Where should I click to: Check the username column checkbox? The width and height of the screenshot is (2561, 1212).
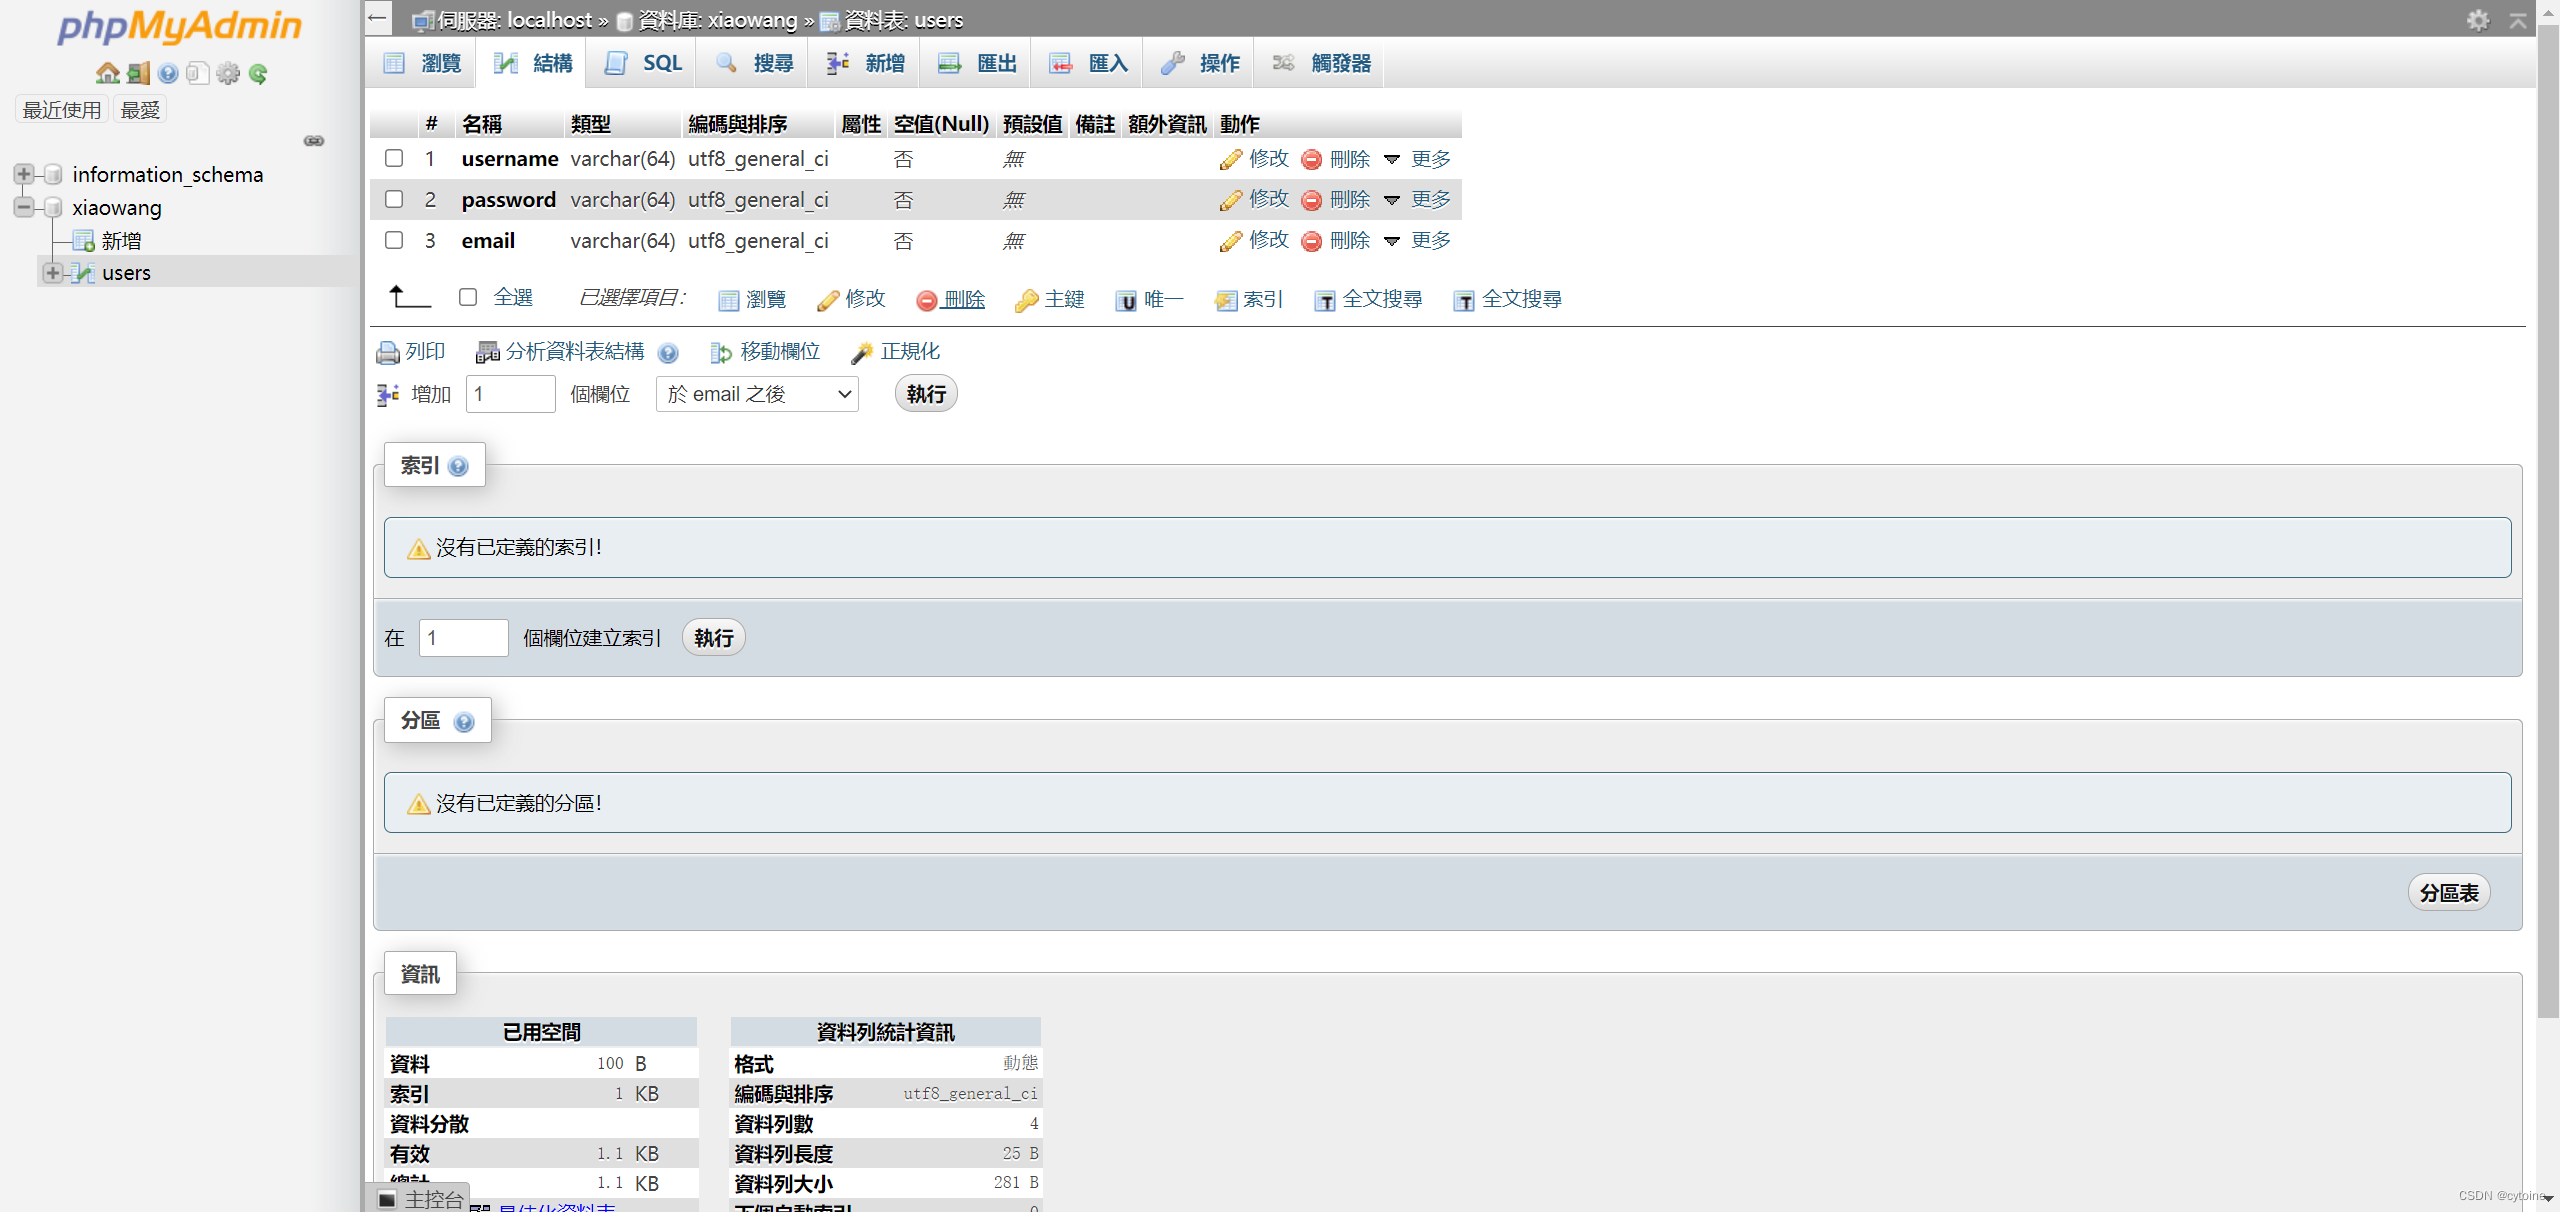coord(394,158)
